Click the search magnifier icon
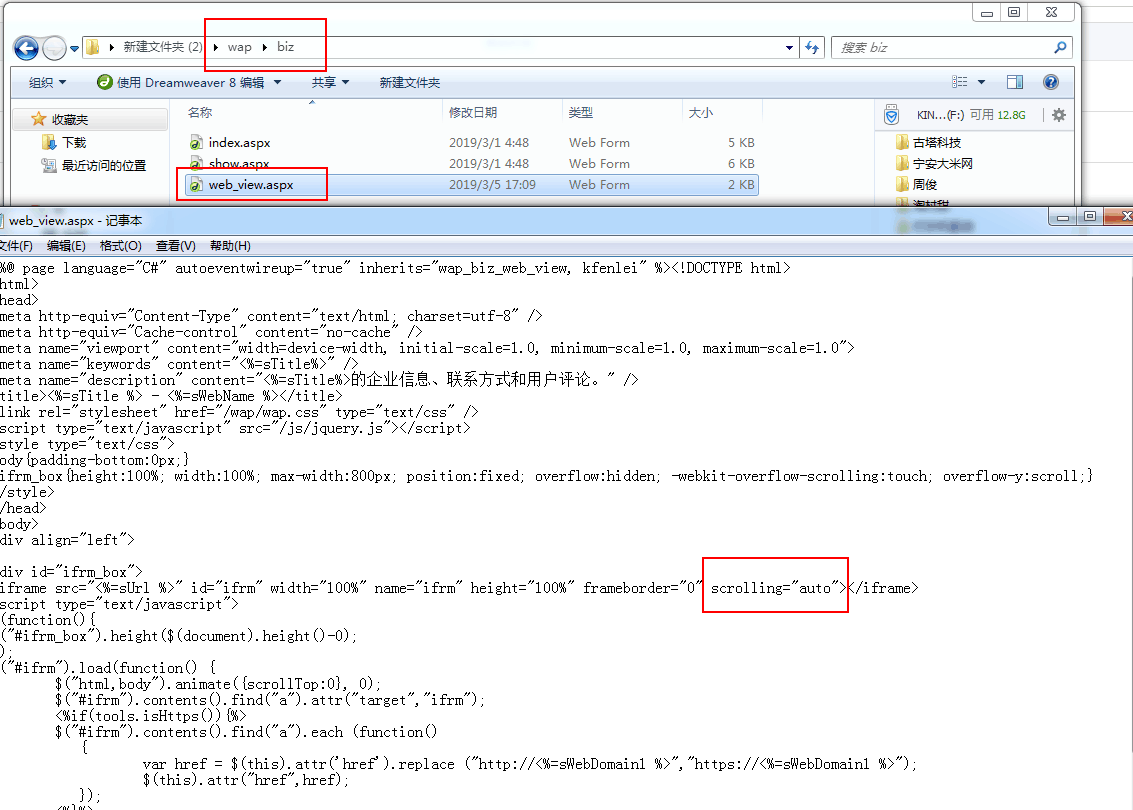 point(1060,47)
